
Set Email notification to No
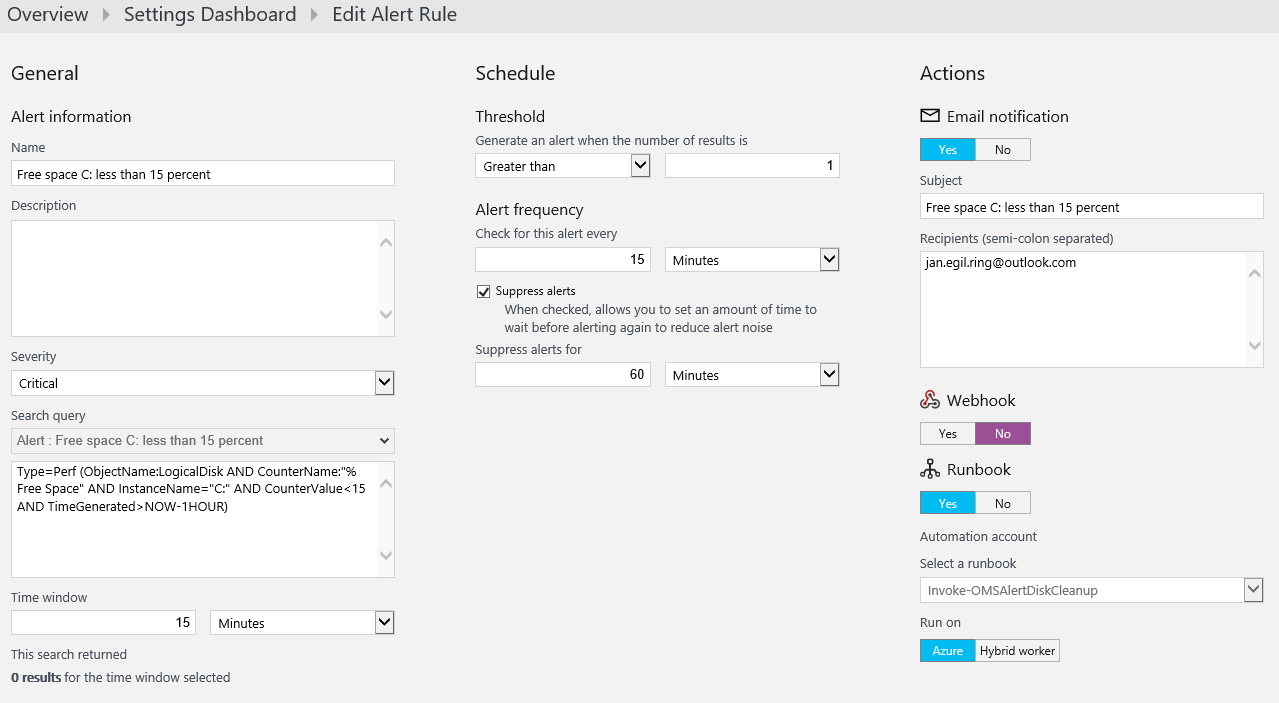click(1002, 150)
